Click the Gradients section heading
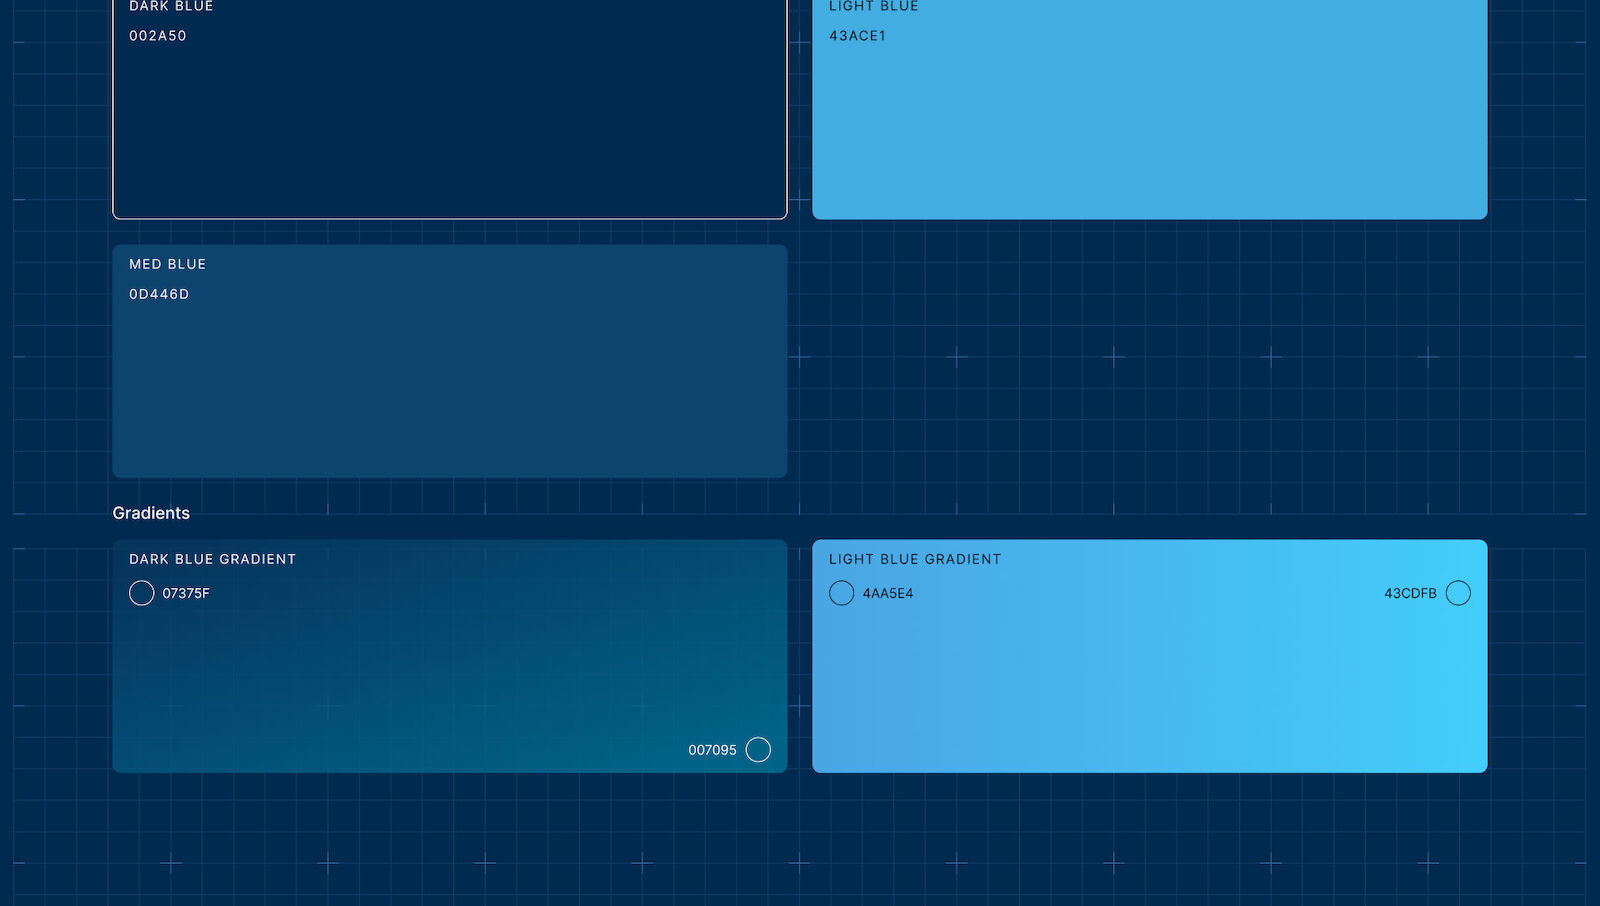 (x=151, y=513)
